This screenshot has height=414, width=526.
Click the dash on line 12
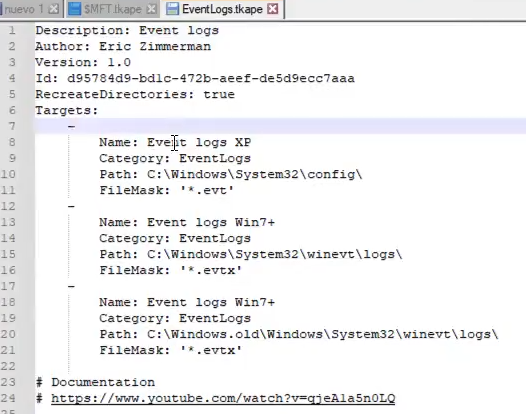coord(71,206)
